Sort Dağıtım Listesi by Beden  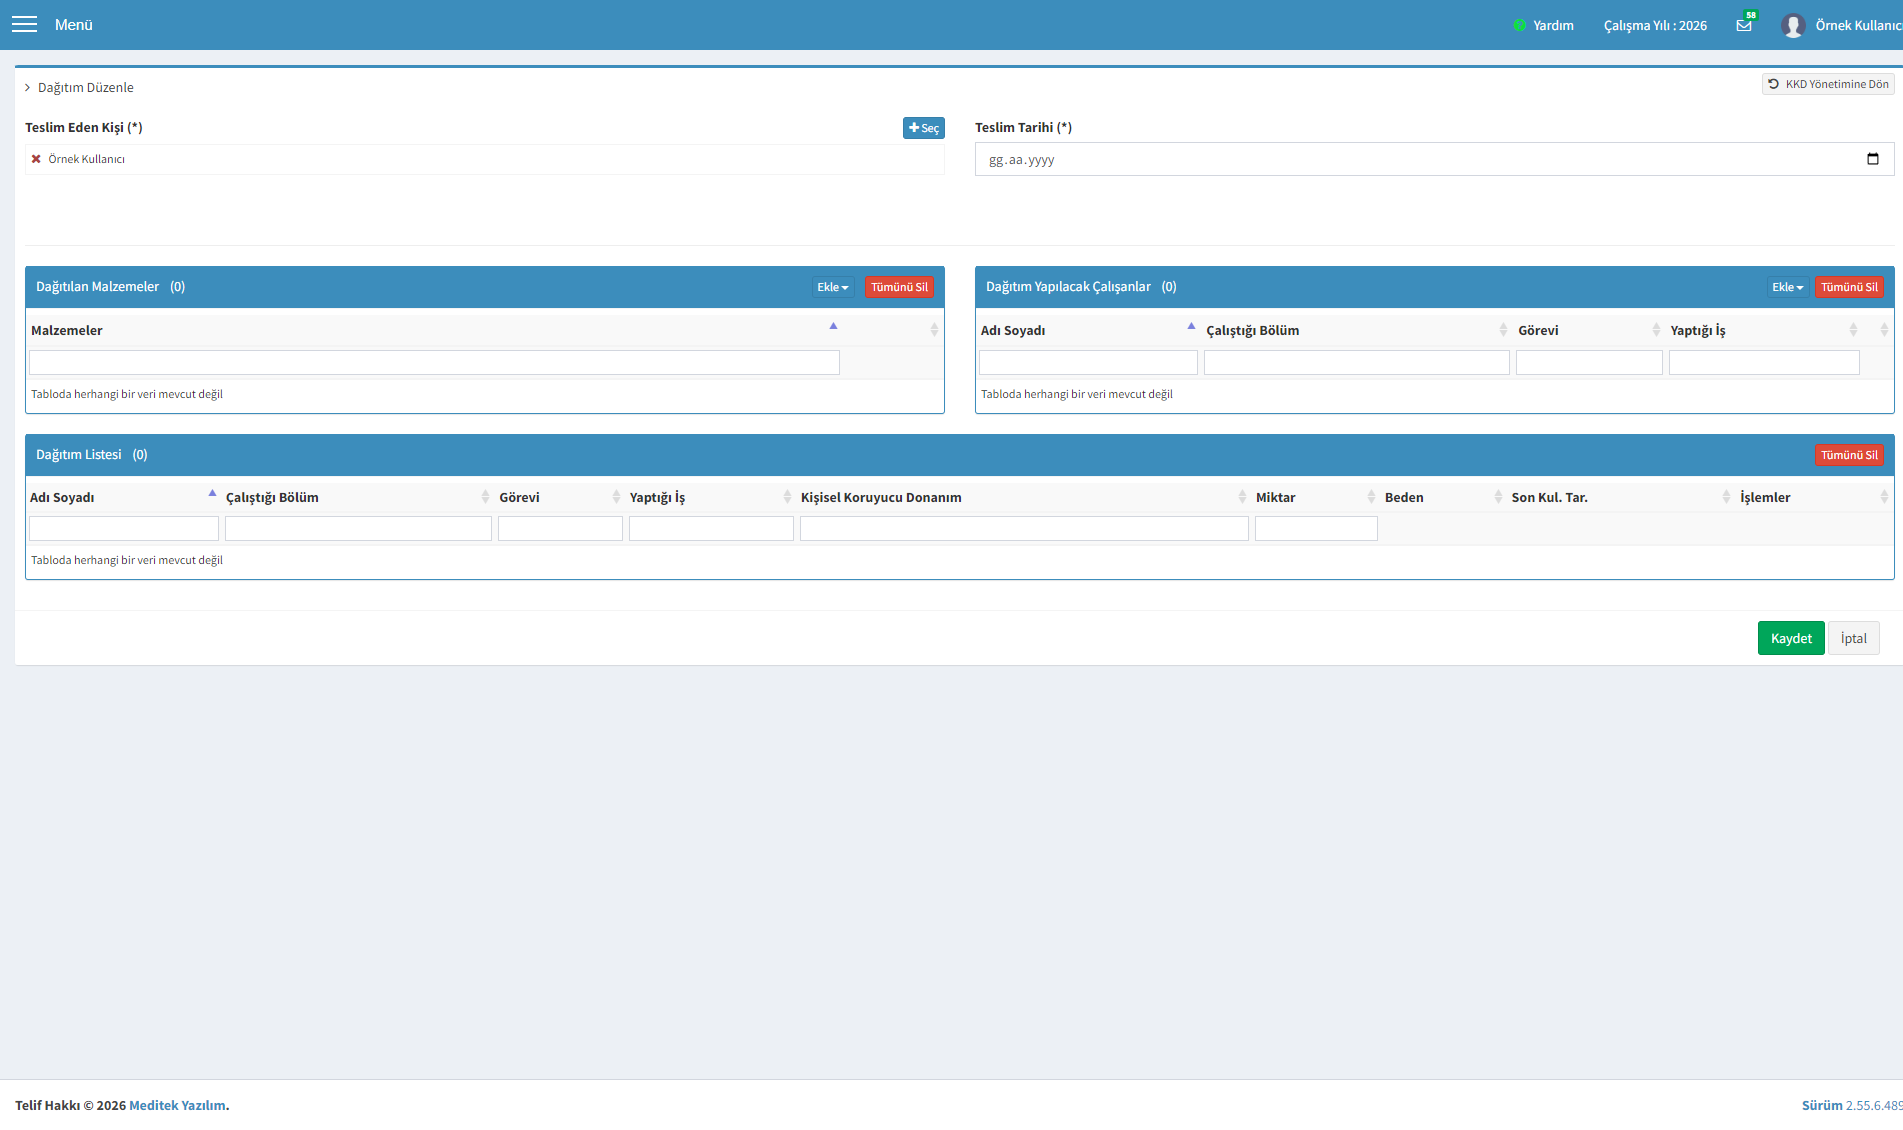coord(1444,497)
